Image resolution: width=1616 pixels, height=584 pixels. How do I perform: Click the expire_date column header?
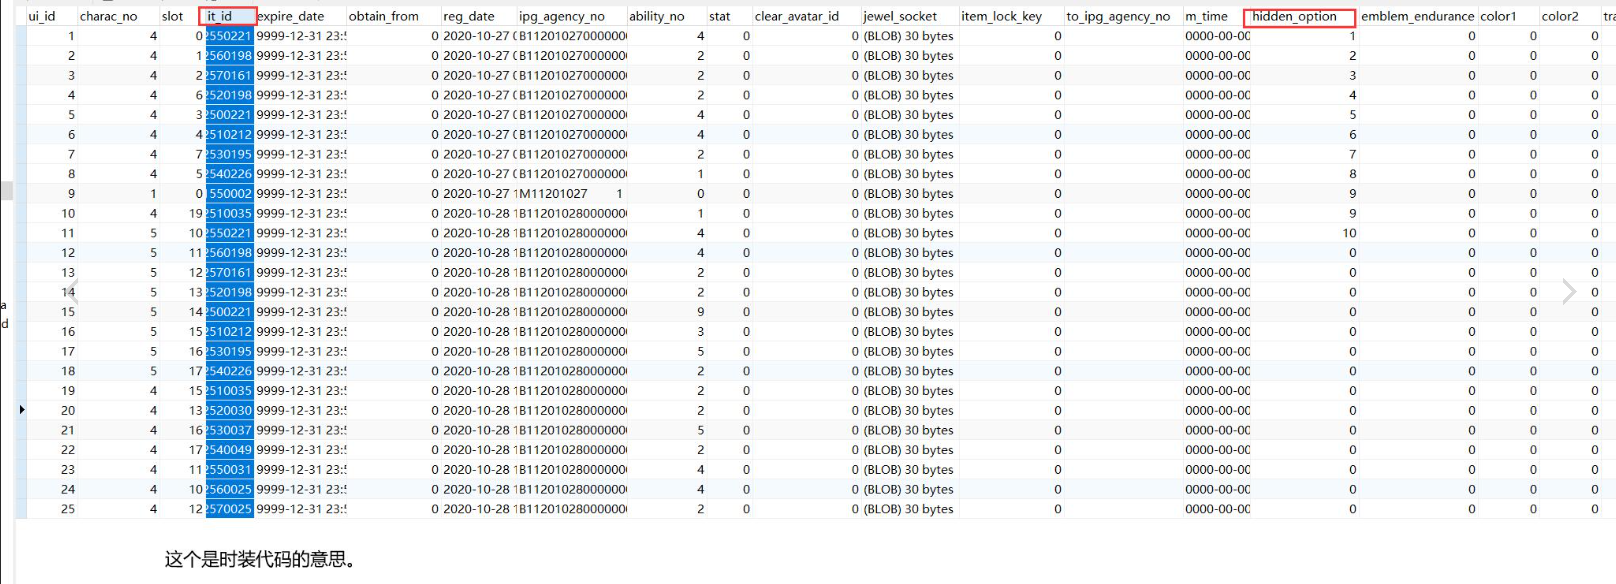click(291, 16)
